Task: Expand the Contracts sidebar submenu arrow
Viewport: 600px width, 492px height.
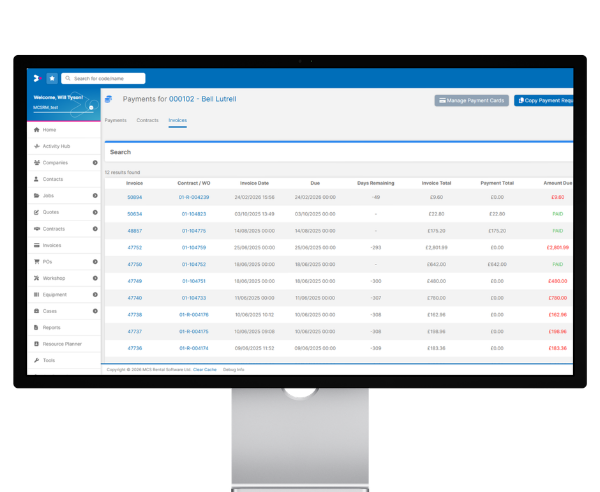Action: [94, 228]
